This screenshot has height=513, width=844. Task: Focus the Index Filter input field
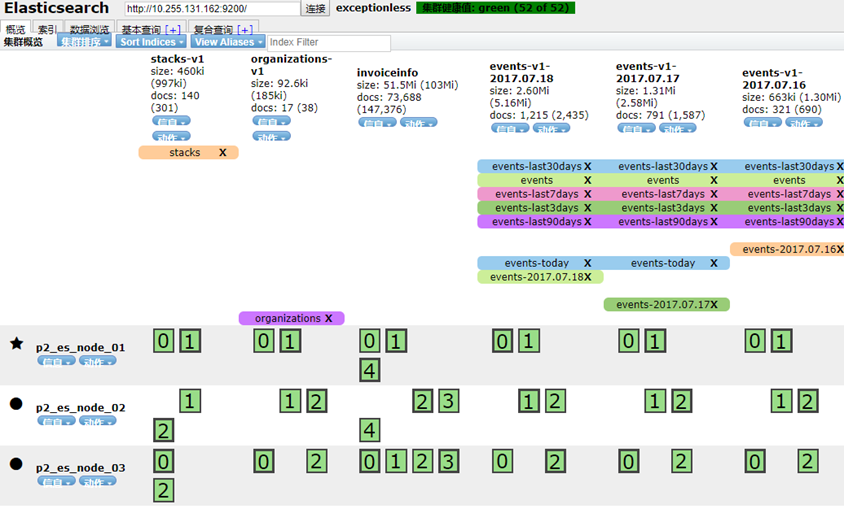point(328,43)
